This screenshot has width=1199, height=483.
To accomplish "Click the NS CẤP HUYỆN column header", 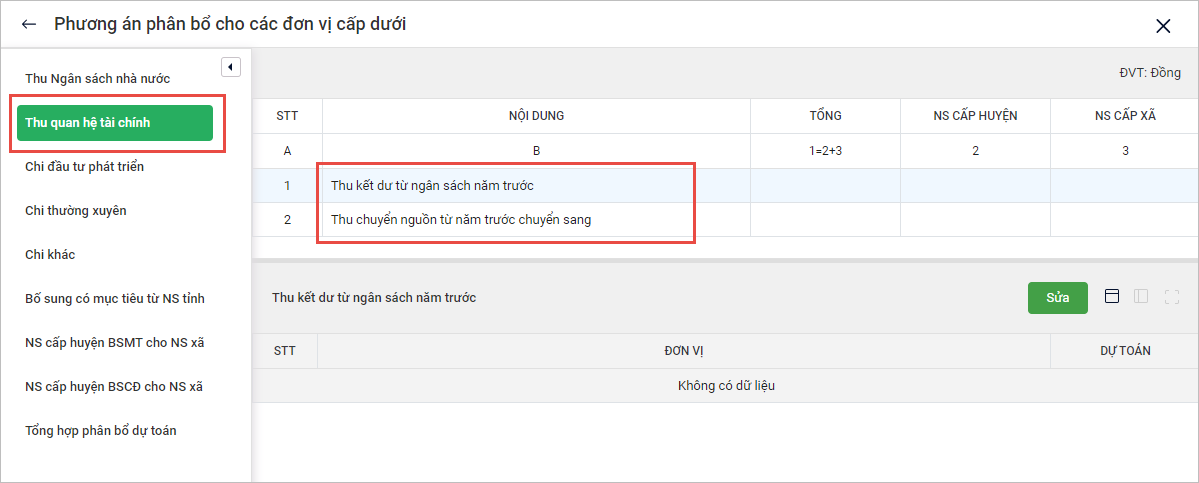I will coord(975,116).
